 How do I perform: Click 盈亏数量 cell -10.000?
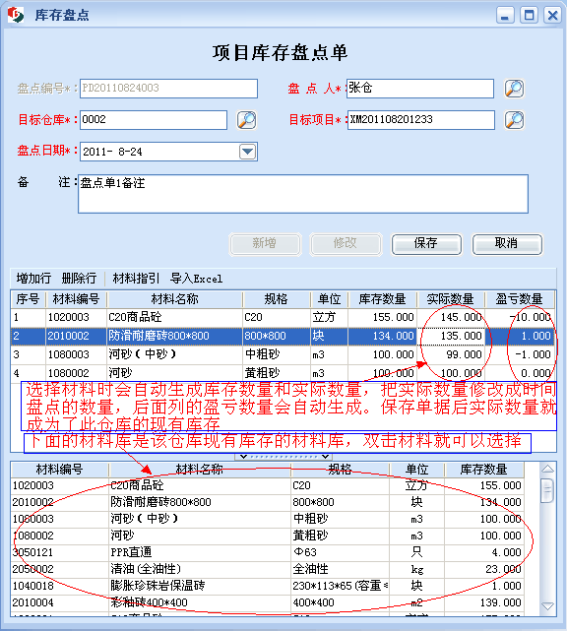(x=519, y=318)
